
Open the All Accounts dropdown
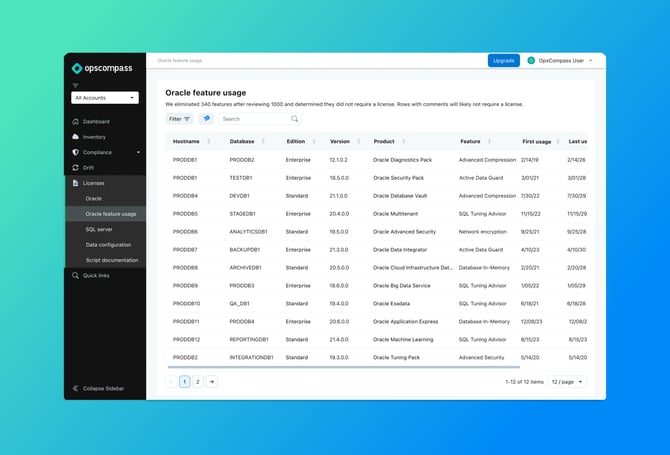pos(105,98)
